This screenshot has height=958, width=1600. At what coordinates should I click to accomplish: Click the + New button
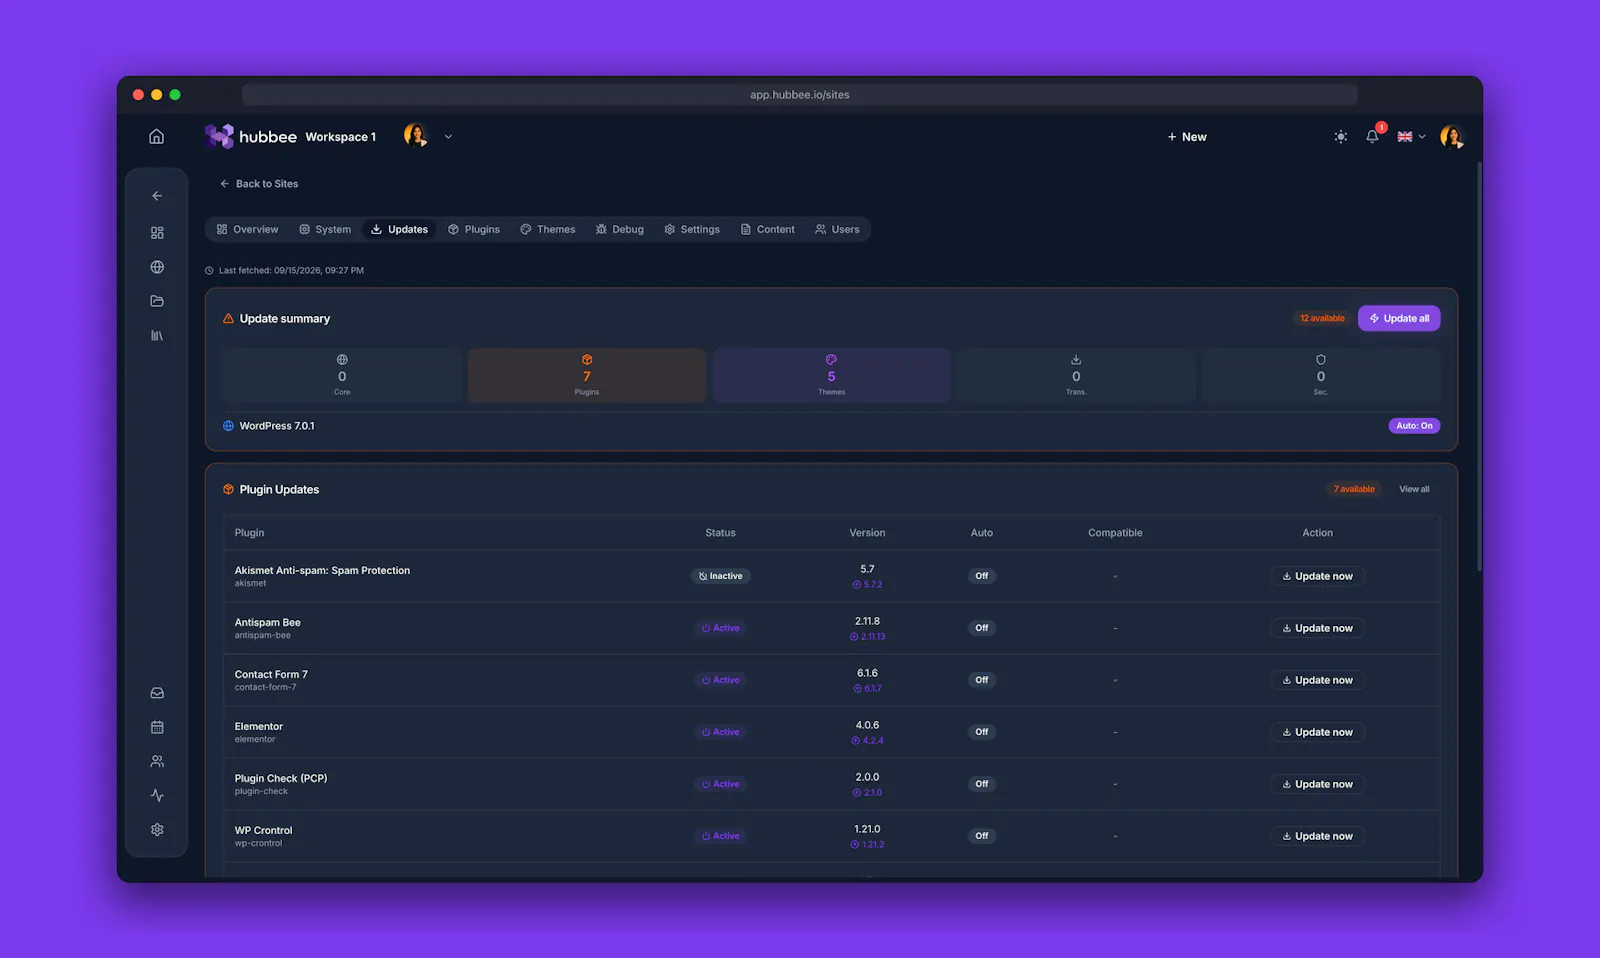(x=1187, y=137)
